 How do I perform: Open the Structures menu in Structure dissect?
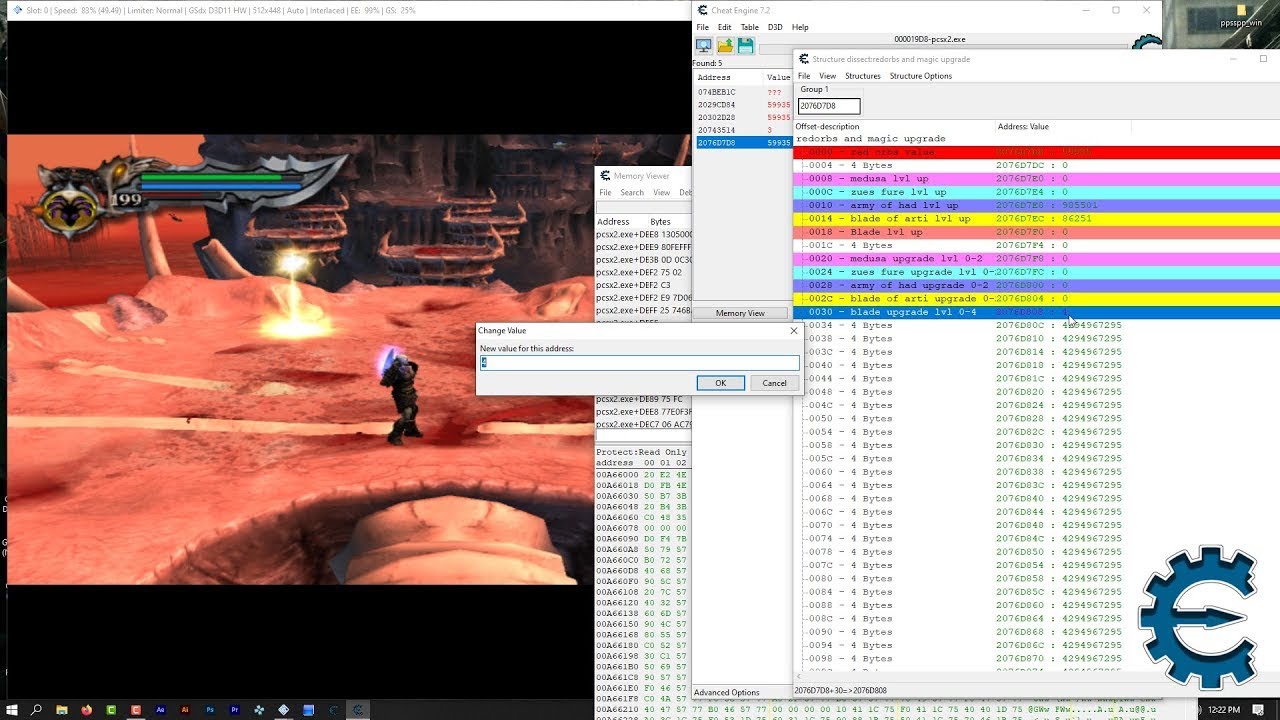(862, 76)
